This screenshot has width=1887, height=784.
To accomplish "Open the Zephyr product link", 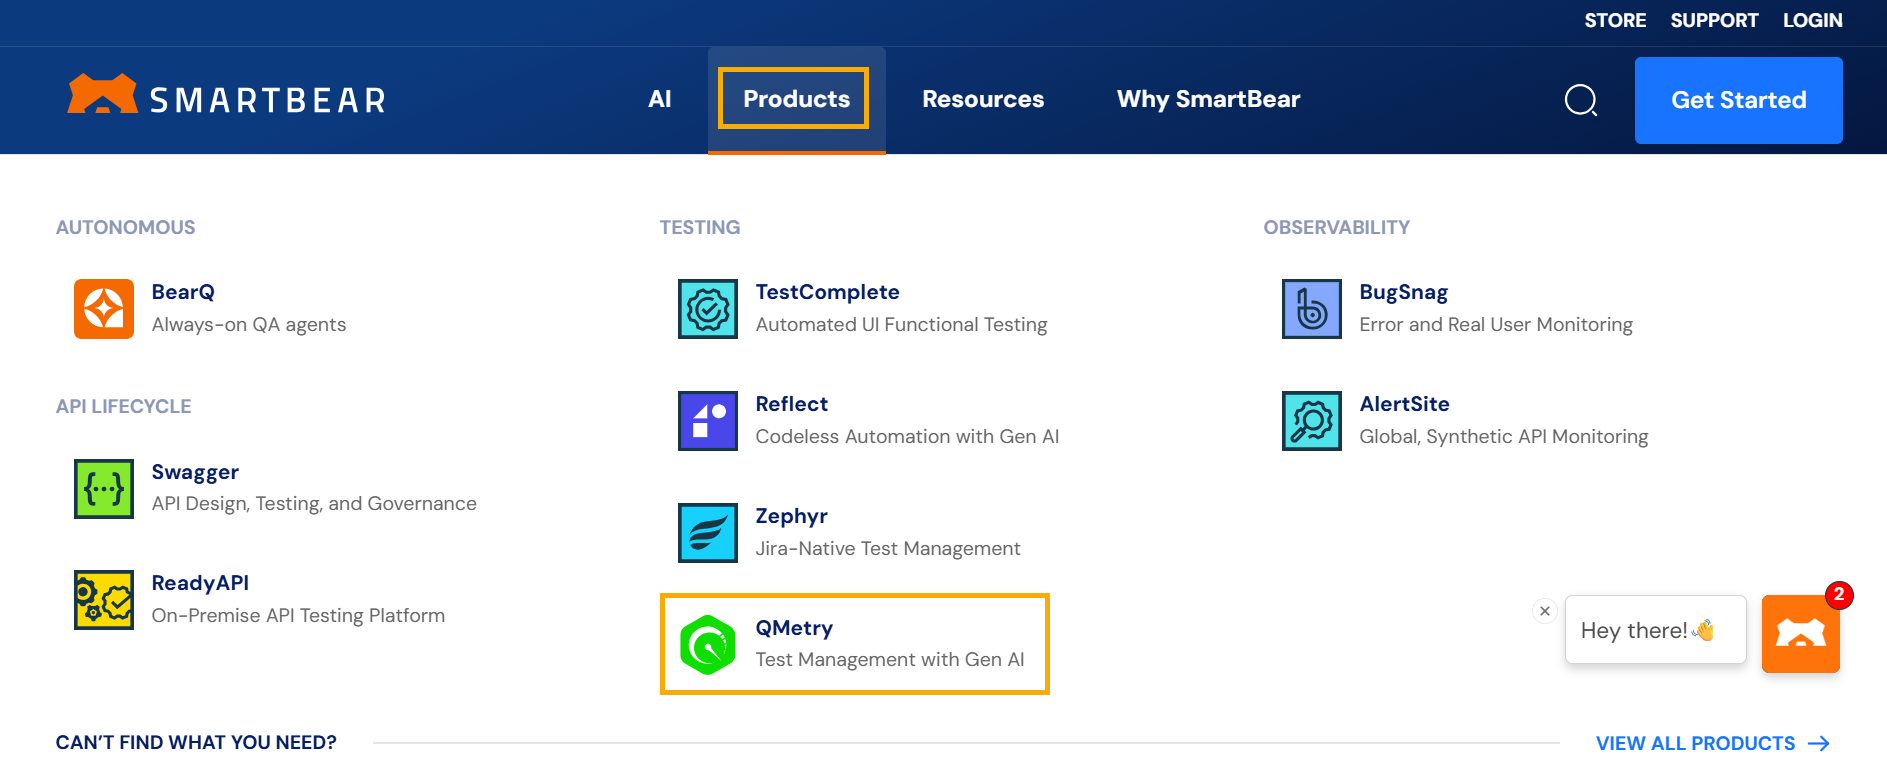I will click(x=791, y=516).
